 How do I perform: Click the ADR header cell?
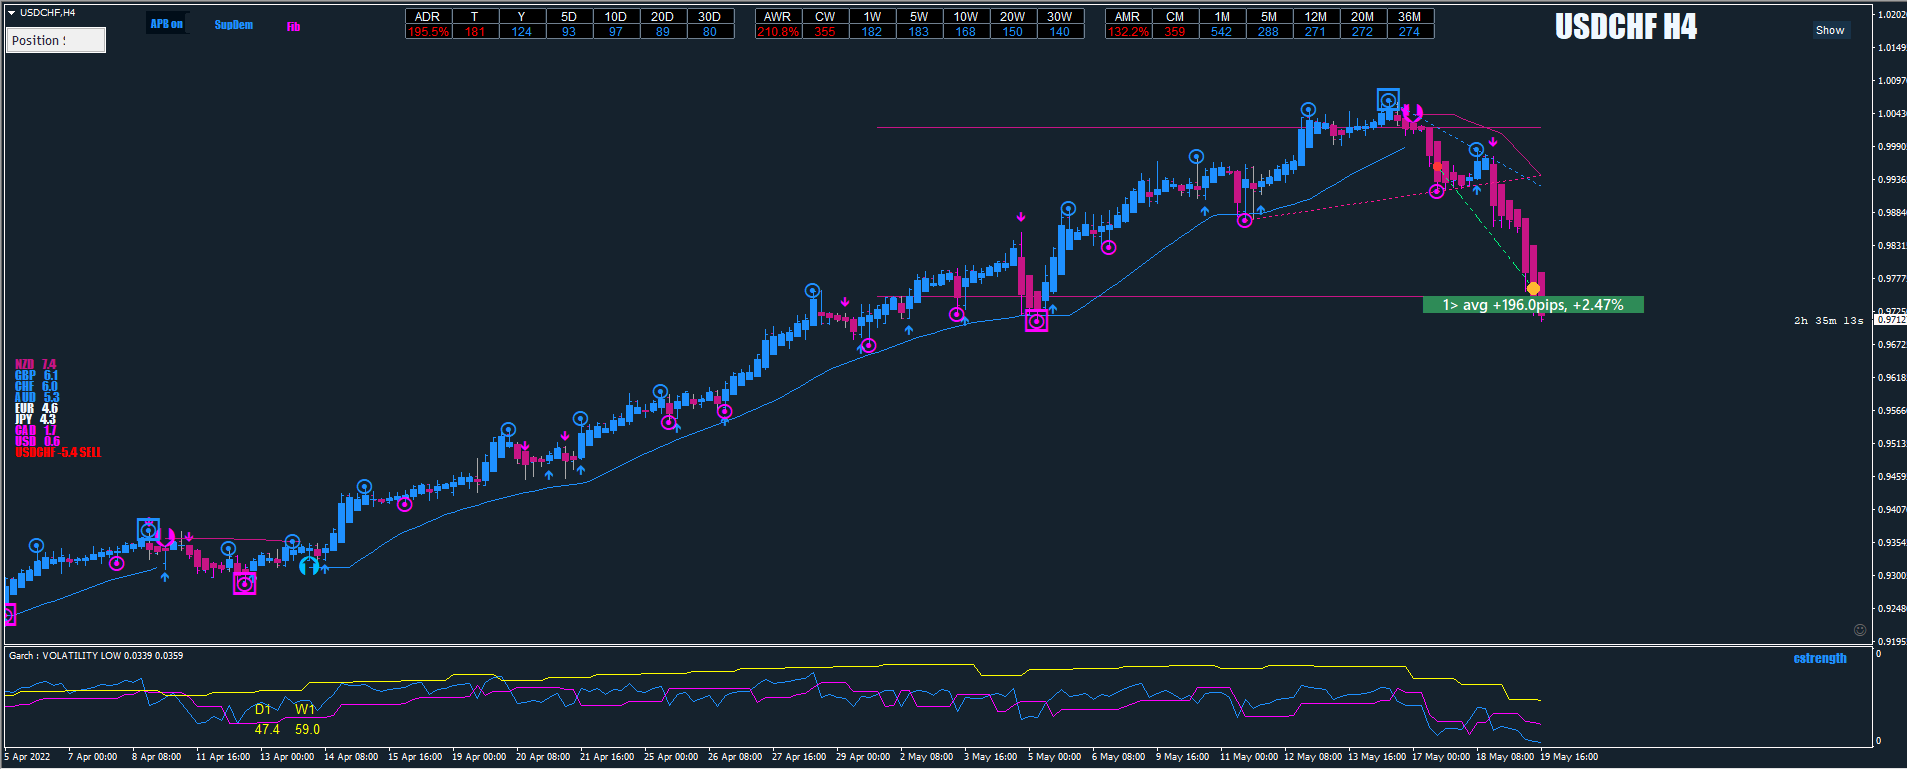tap(428, 17)
